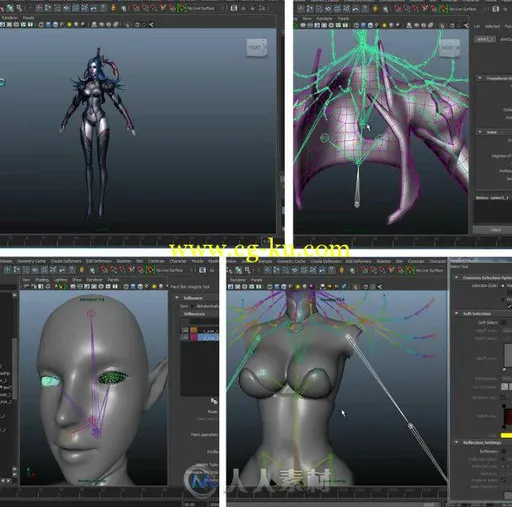The image size is (512, 507).
Task: Click the blue smooth-shade cube icon in the hair rig window
Action: pyautogui.click(x=364, y=25)
